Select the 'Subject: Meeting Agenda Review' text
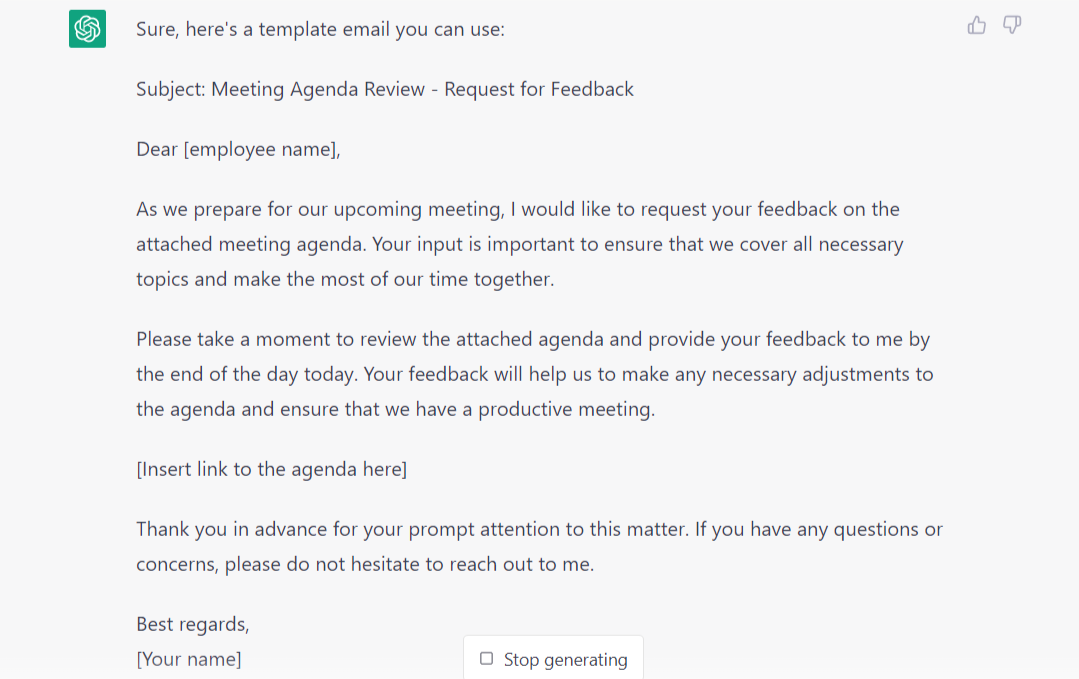 (280, 89)
